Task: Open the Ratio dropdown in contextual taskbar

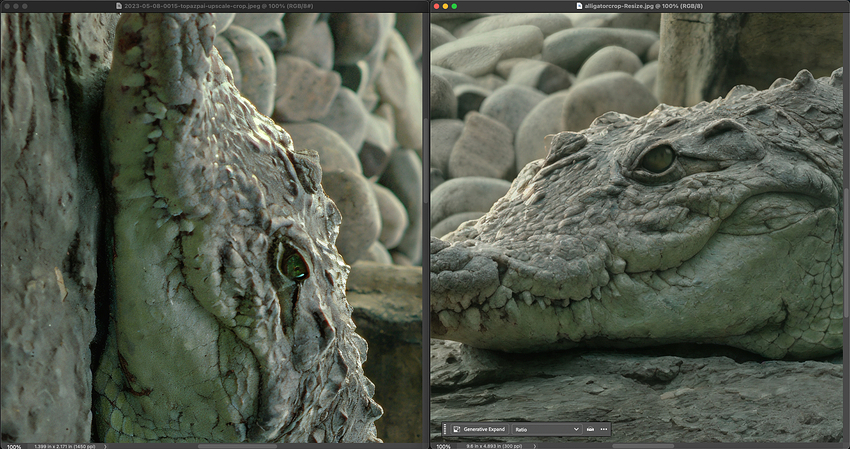Action: coord(547,429)
